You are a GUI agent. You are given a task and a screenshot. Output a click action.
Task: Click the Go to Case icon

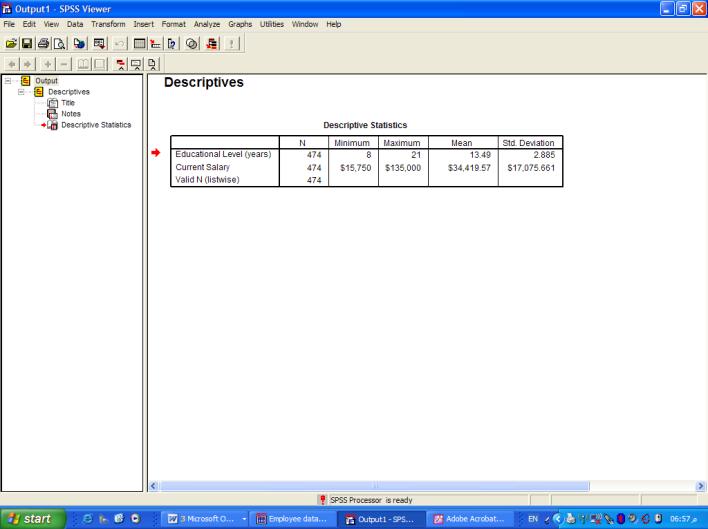(x=155, y=43)
